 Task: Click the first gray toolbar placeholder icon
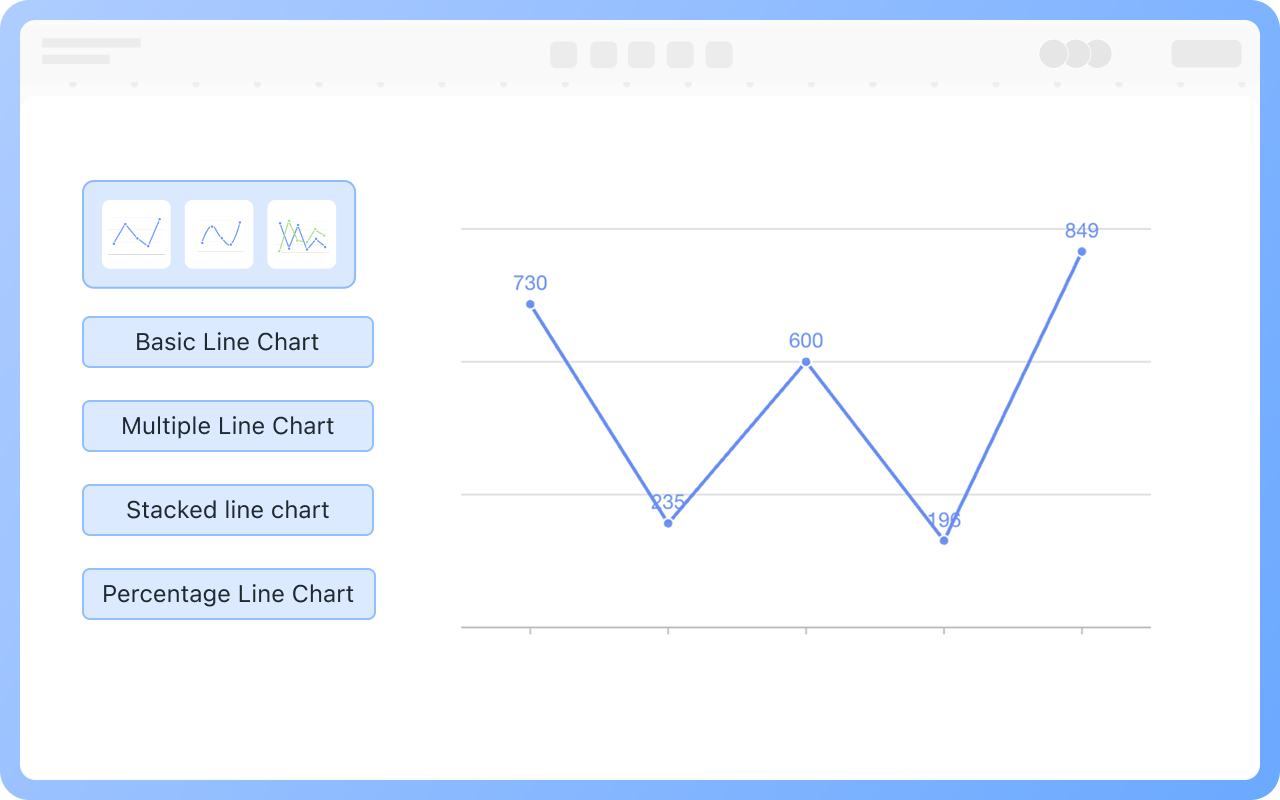click(x=564, y=54)
